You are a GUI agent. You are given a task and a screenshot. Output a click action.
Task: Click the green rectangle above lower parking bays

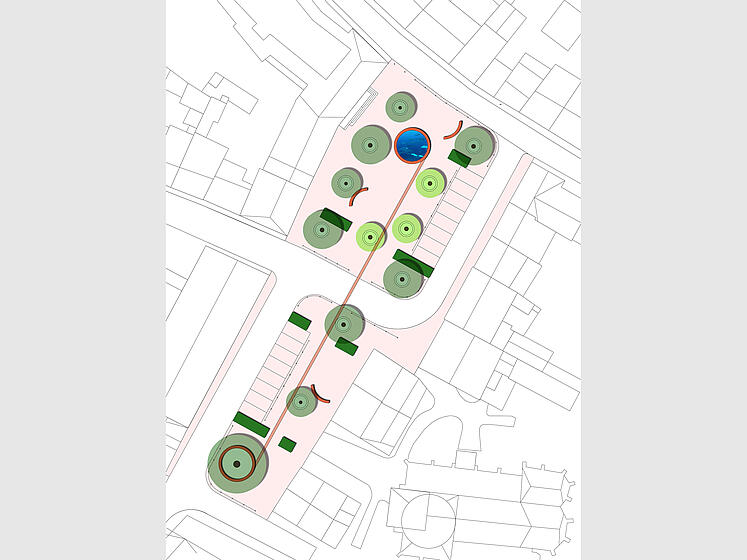click(x=299, y=321)
